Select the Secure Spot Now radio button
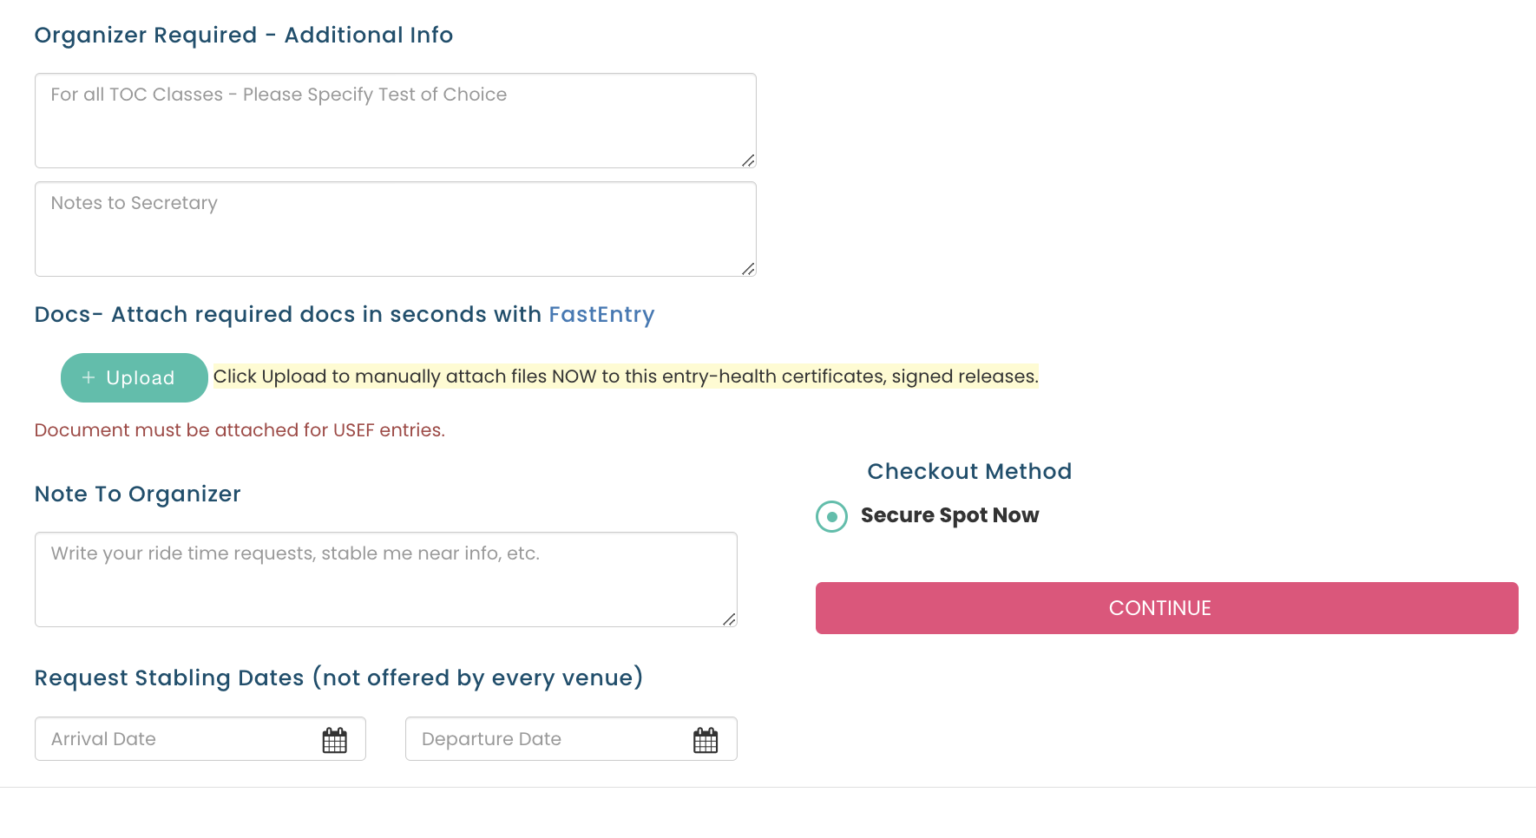The width and height of the screenshot is (1536, 838). pyautogui.click(x=832, y=517)
